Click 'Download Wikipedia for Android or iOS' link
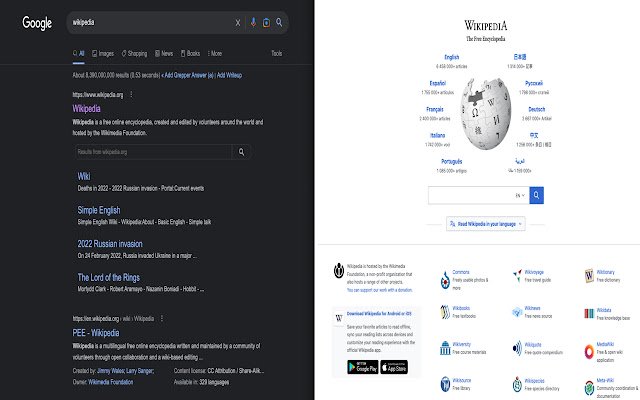This screenshot has width=640, height=400. point(379,314)
